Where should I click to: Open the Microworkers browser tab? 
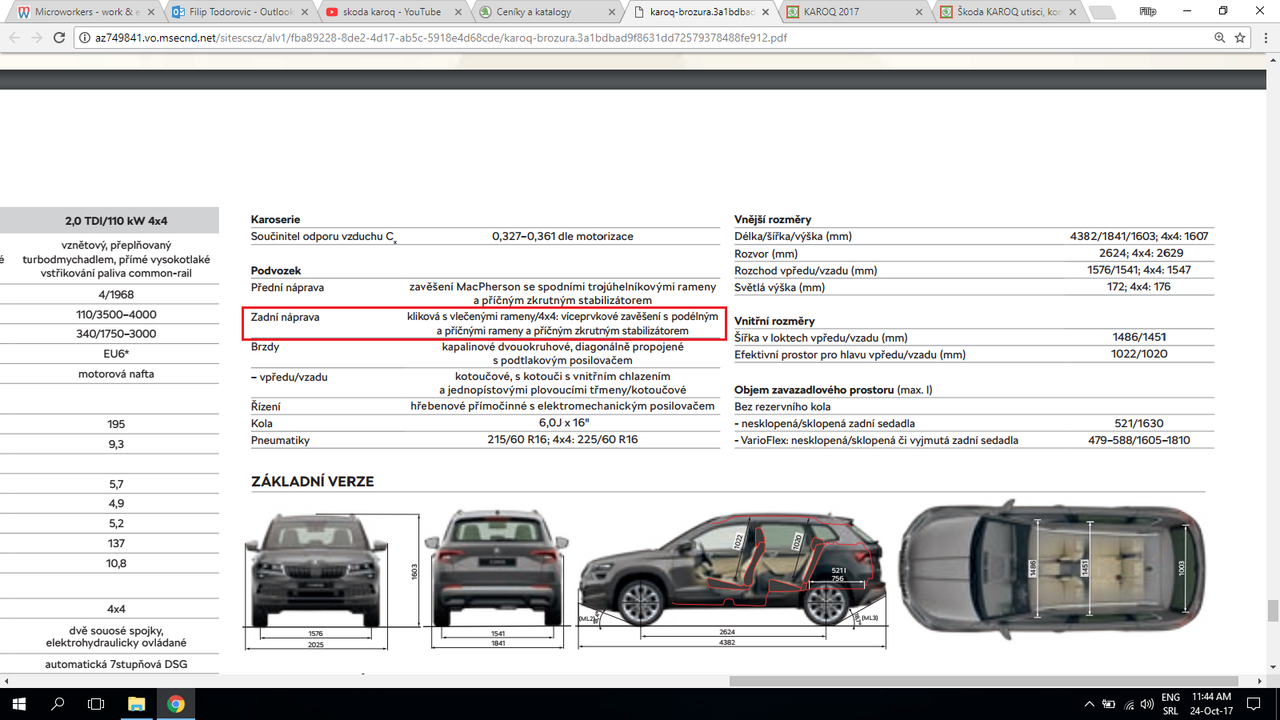click(87, 12)
